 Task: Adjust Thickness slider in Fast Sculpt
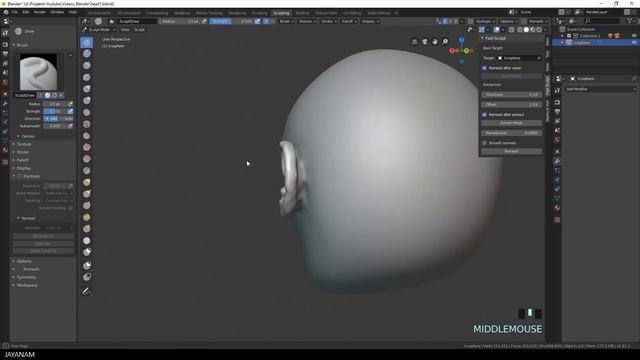pyautogui.click(x=511, y=95)
